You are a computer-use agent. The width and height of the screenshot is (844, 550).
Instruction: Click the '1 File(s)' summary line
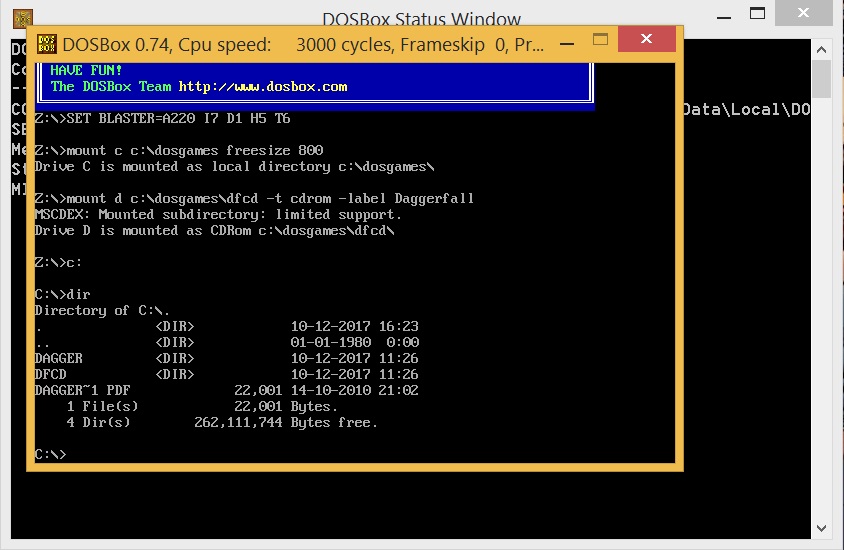tap(202, 406)
